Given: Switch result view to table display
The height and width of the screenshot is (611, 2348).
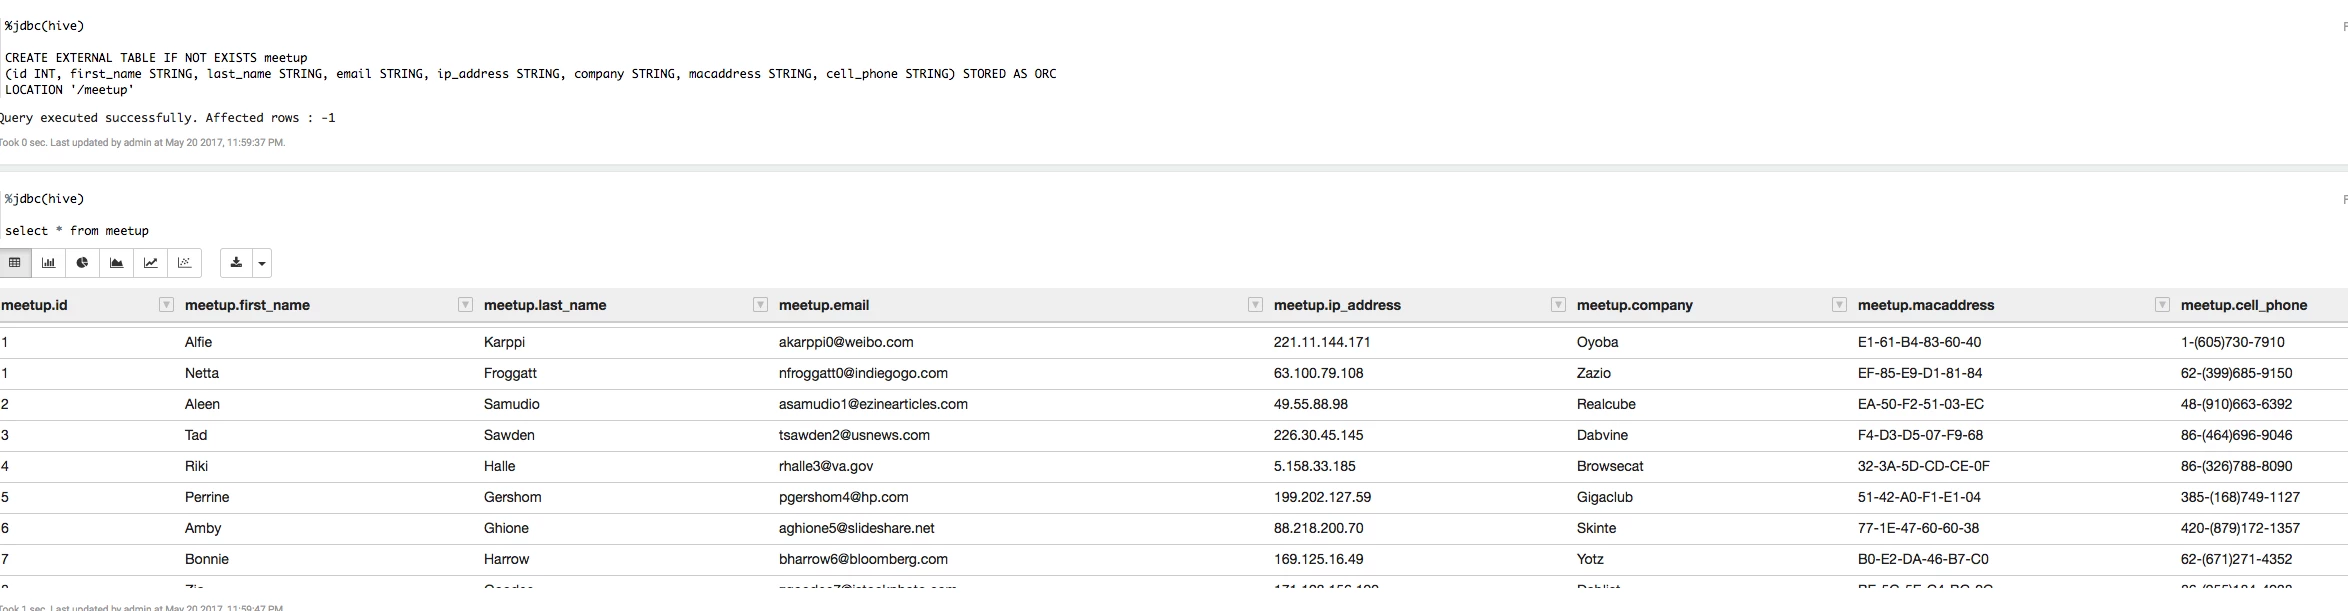Looking at the screenshot, I should [x=15, y=263].
